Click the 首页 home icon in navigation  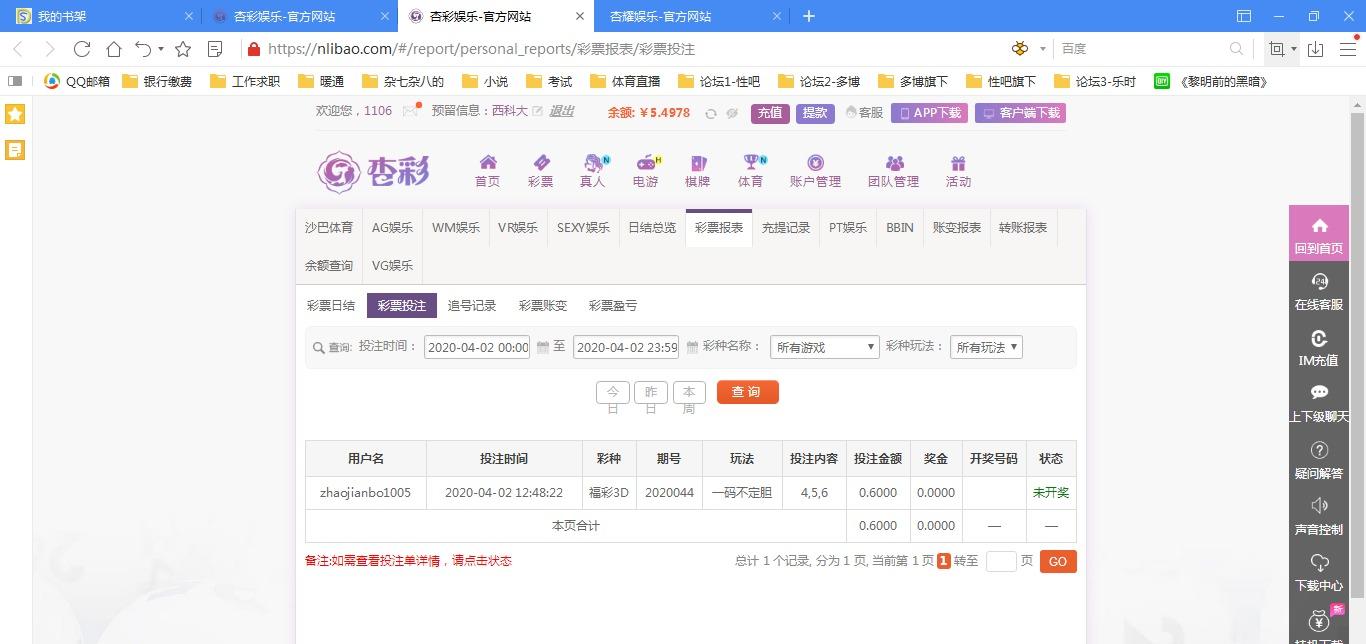487,163
